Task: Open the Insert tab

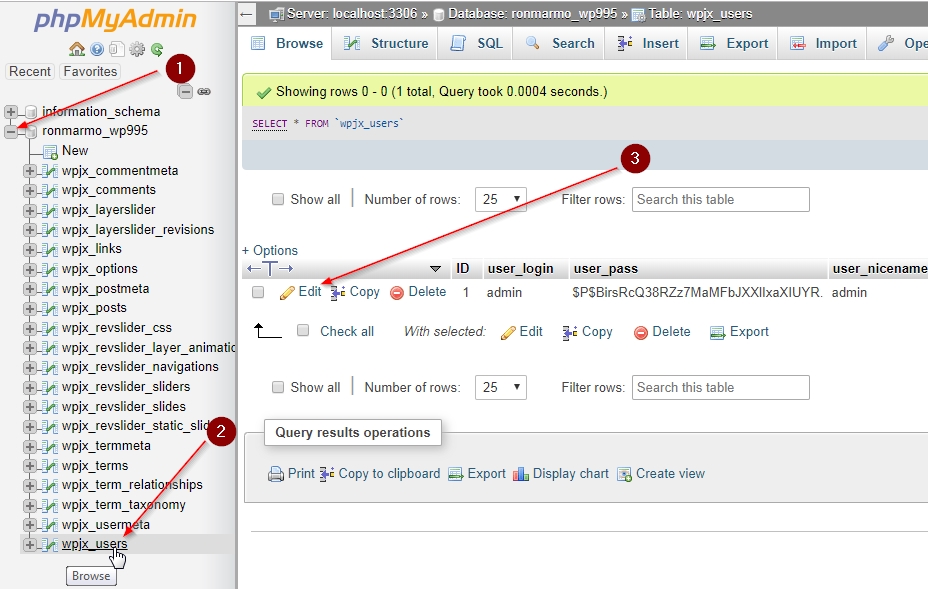Action: point(647,43)
